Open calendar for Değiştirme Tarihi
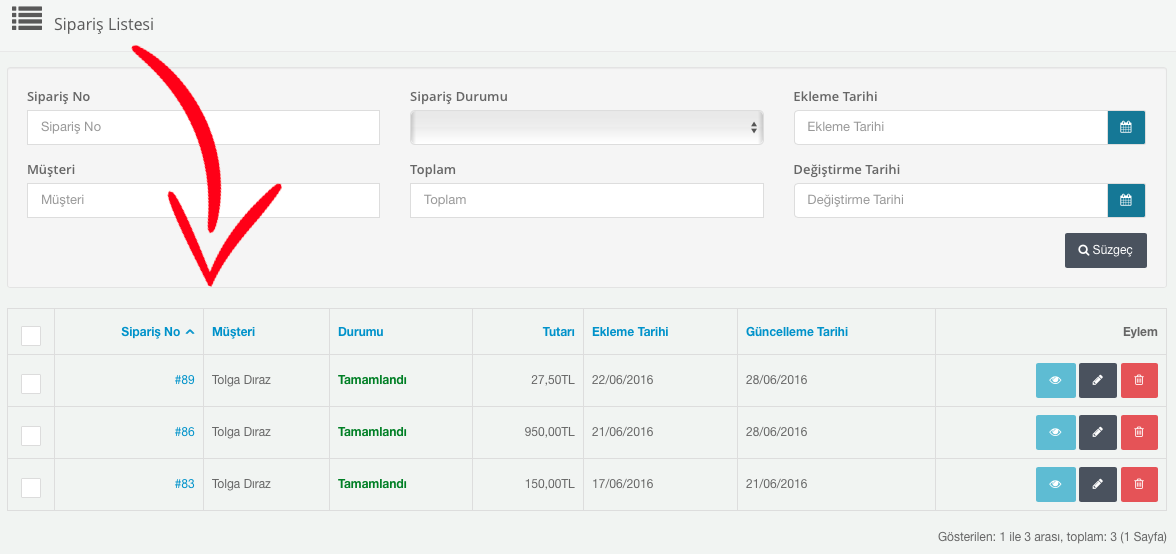Screen dimensions: 1176x554 [1126, 200]
